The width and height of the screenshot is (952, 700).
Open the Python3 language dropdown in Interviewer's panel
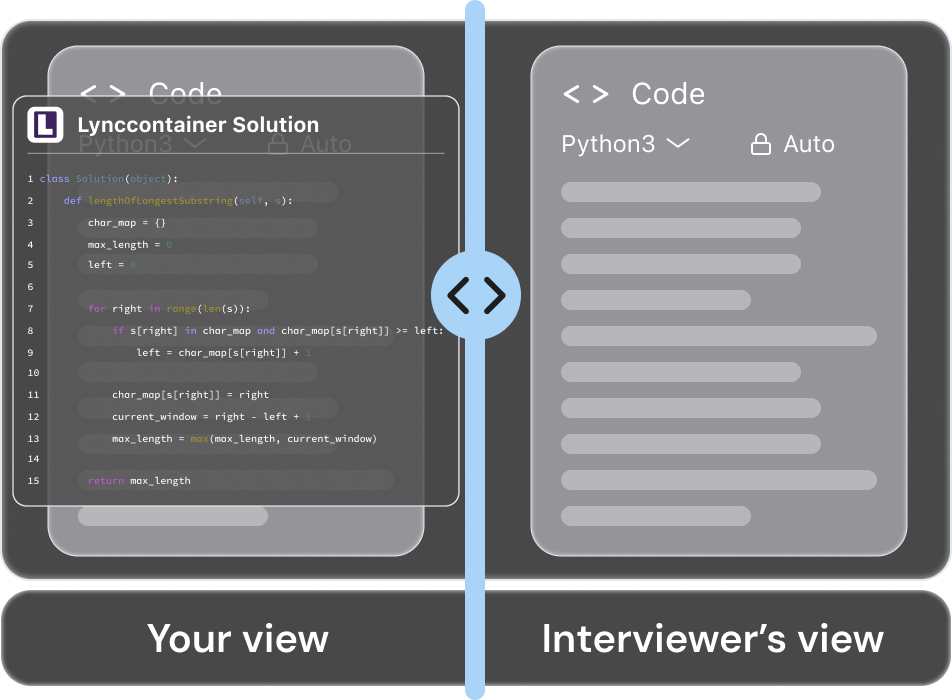pyautogui.click(x=608, y=145)
